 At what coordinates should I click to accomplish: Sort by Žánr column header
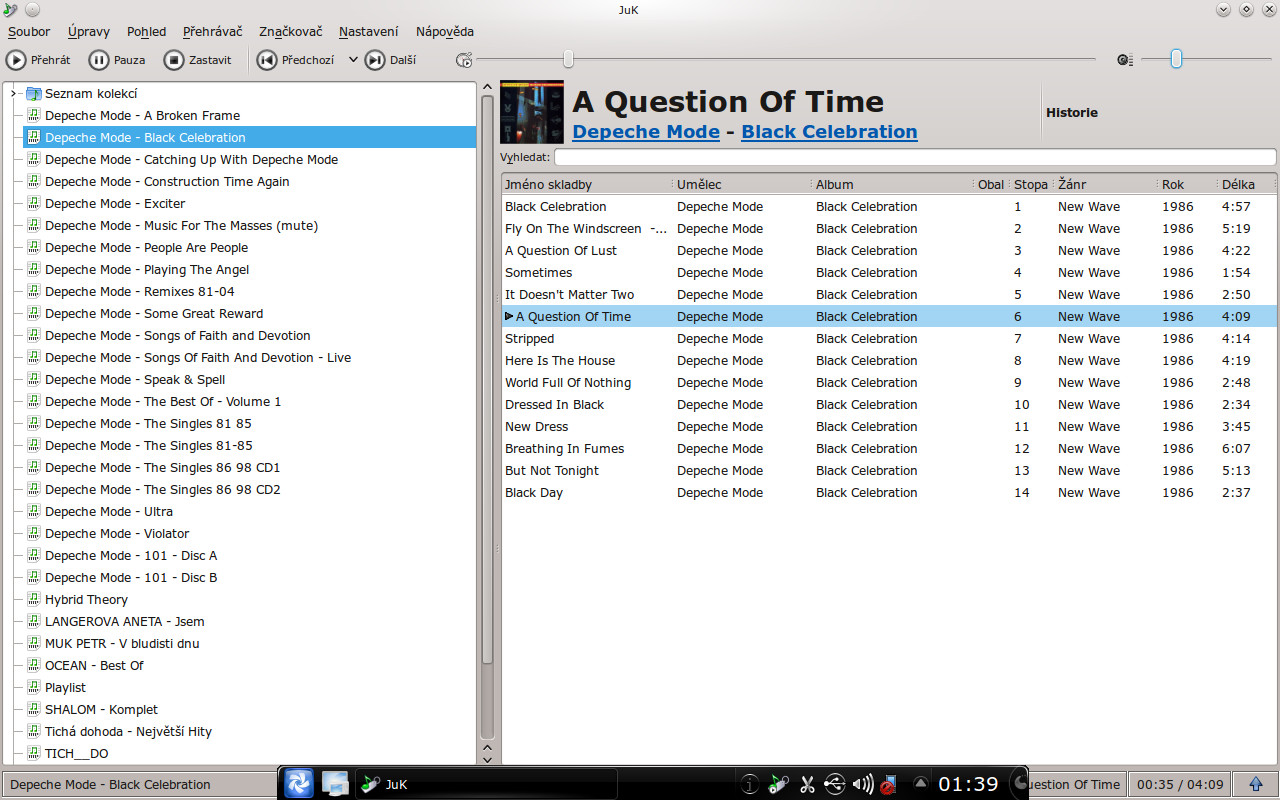tap(1106, 184)
